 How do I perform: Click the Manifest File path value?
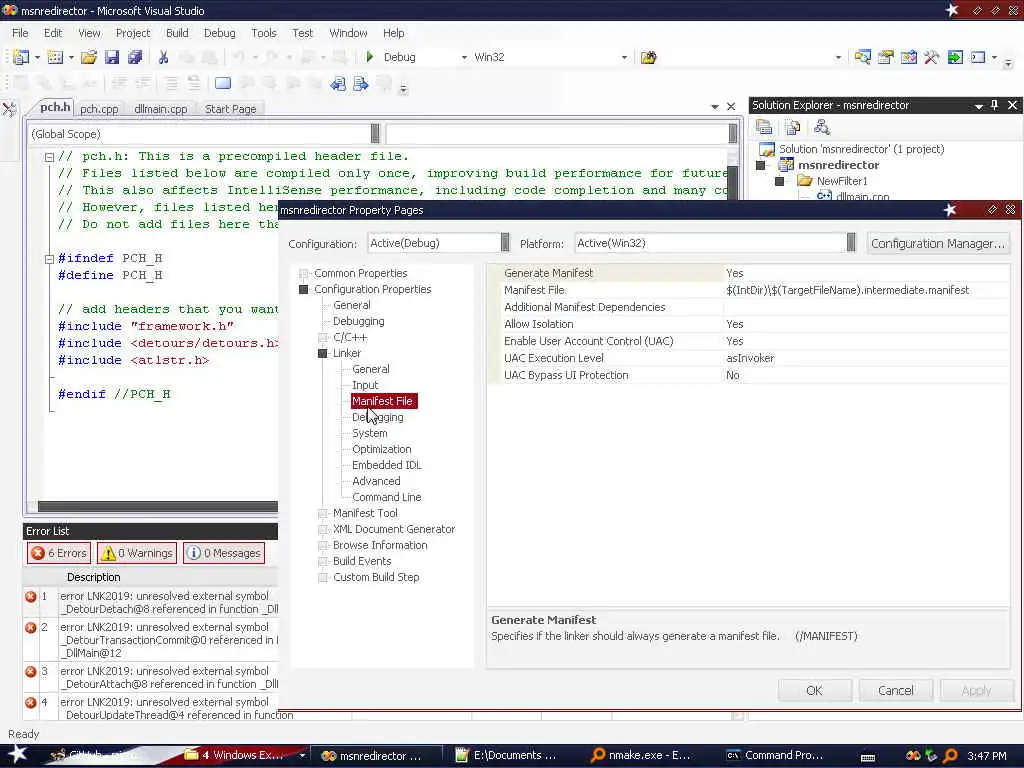click(x=848, y=290)
